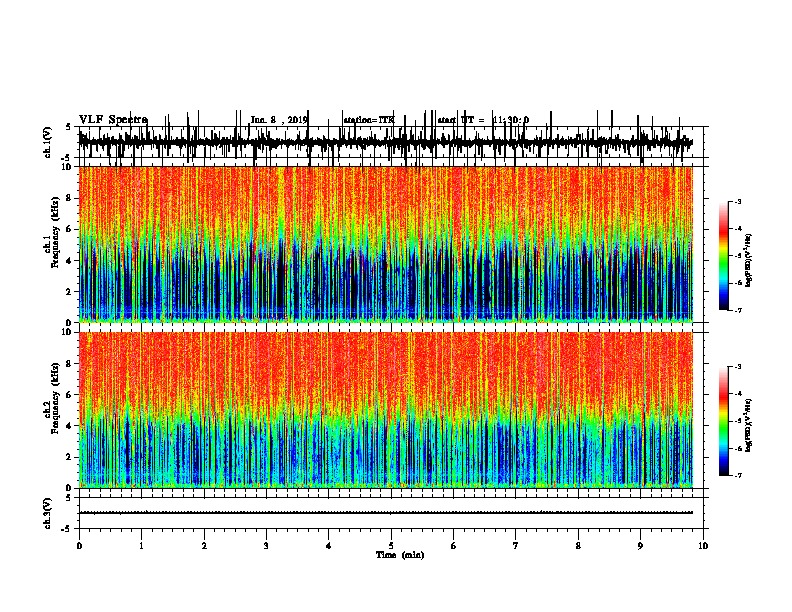Click the date label Jan. 8, 2019
Screen dimensions: 792x612
[279, 120]
